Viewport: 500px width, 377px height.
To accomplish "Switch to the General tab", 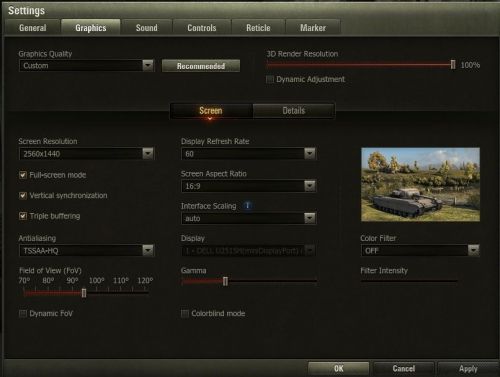I will [32, 28].
